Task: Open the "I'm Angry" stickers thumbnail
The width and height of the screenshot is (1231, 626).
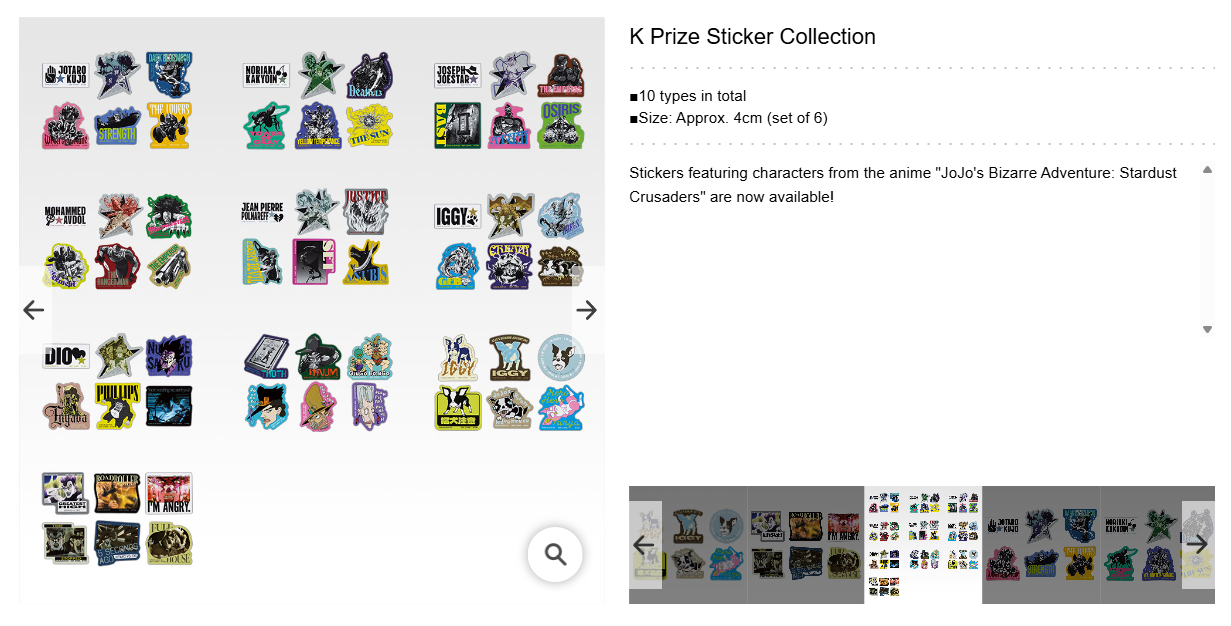Action: pyautogui.click(x=805, y=545)
